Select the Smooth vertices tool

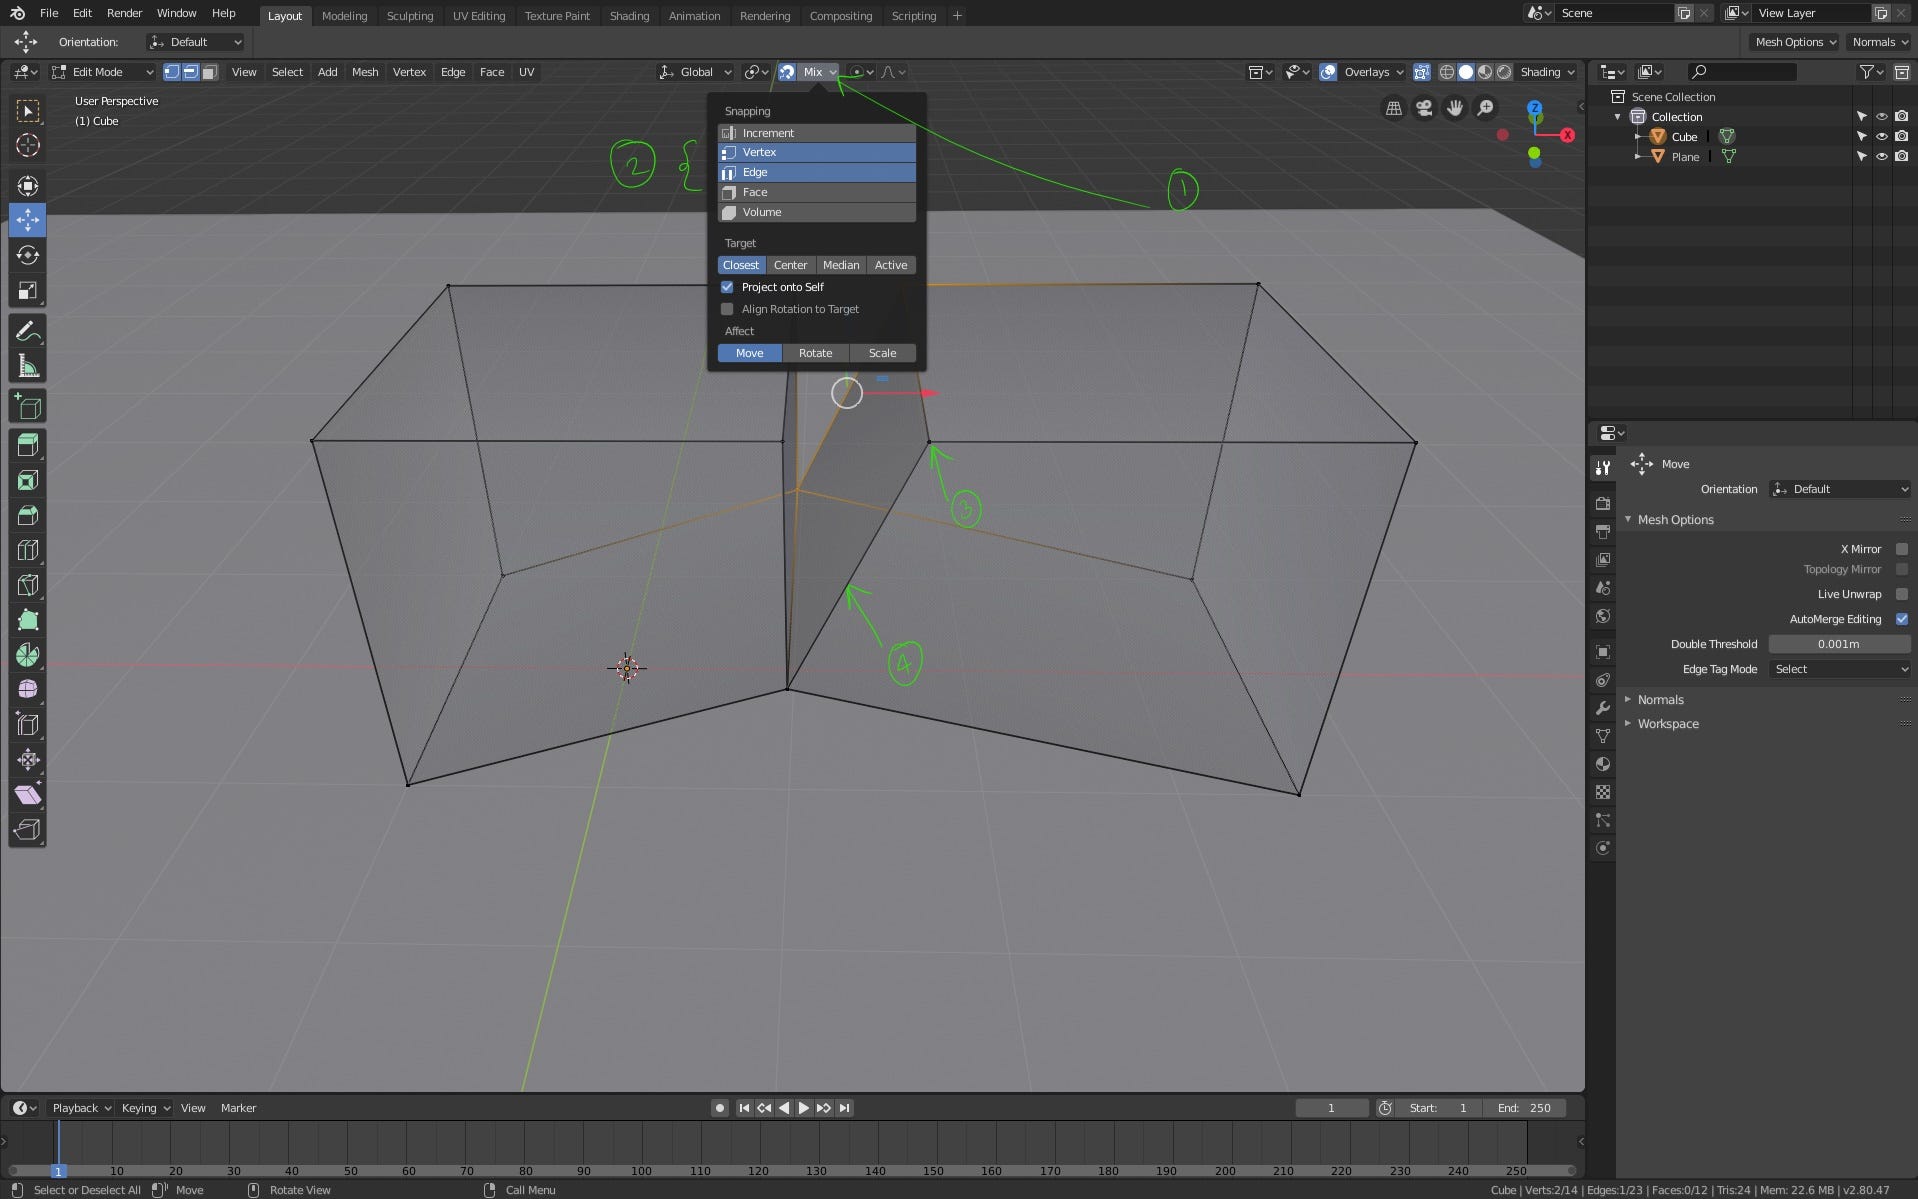click(x=28, y=690)
